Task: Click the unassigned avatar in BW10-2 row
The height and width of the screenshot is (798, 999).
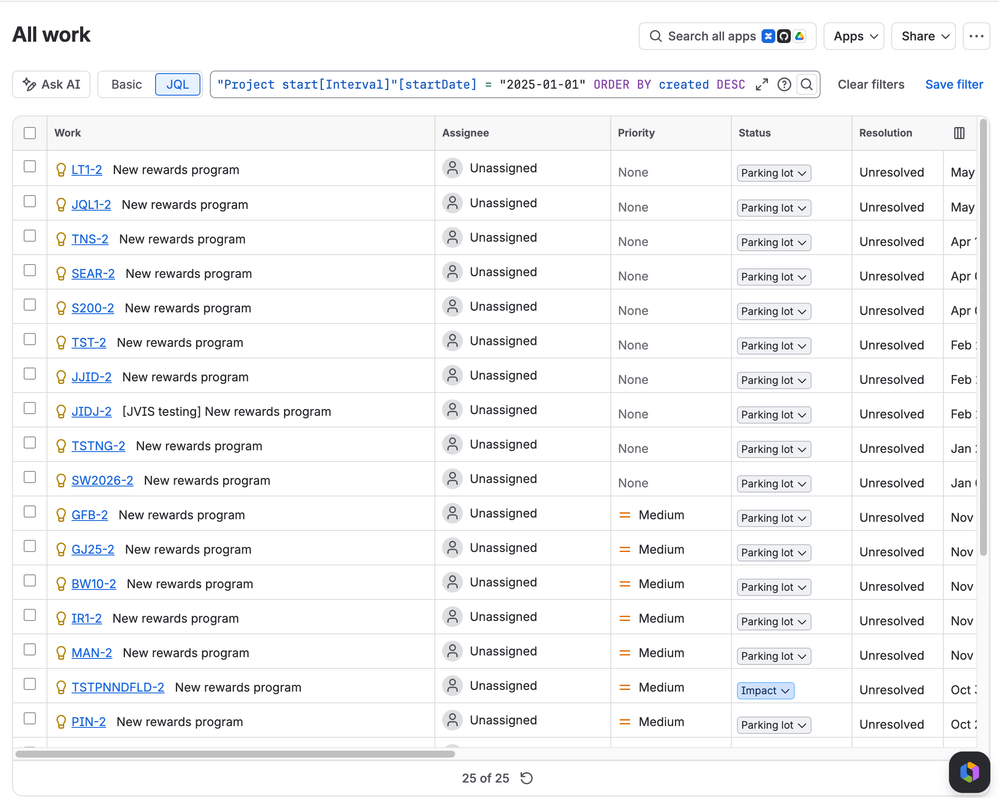Action: click(x=452, y=582)
